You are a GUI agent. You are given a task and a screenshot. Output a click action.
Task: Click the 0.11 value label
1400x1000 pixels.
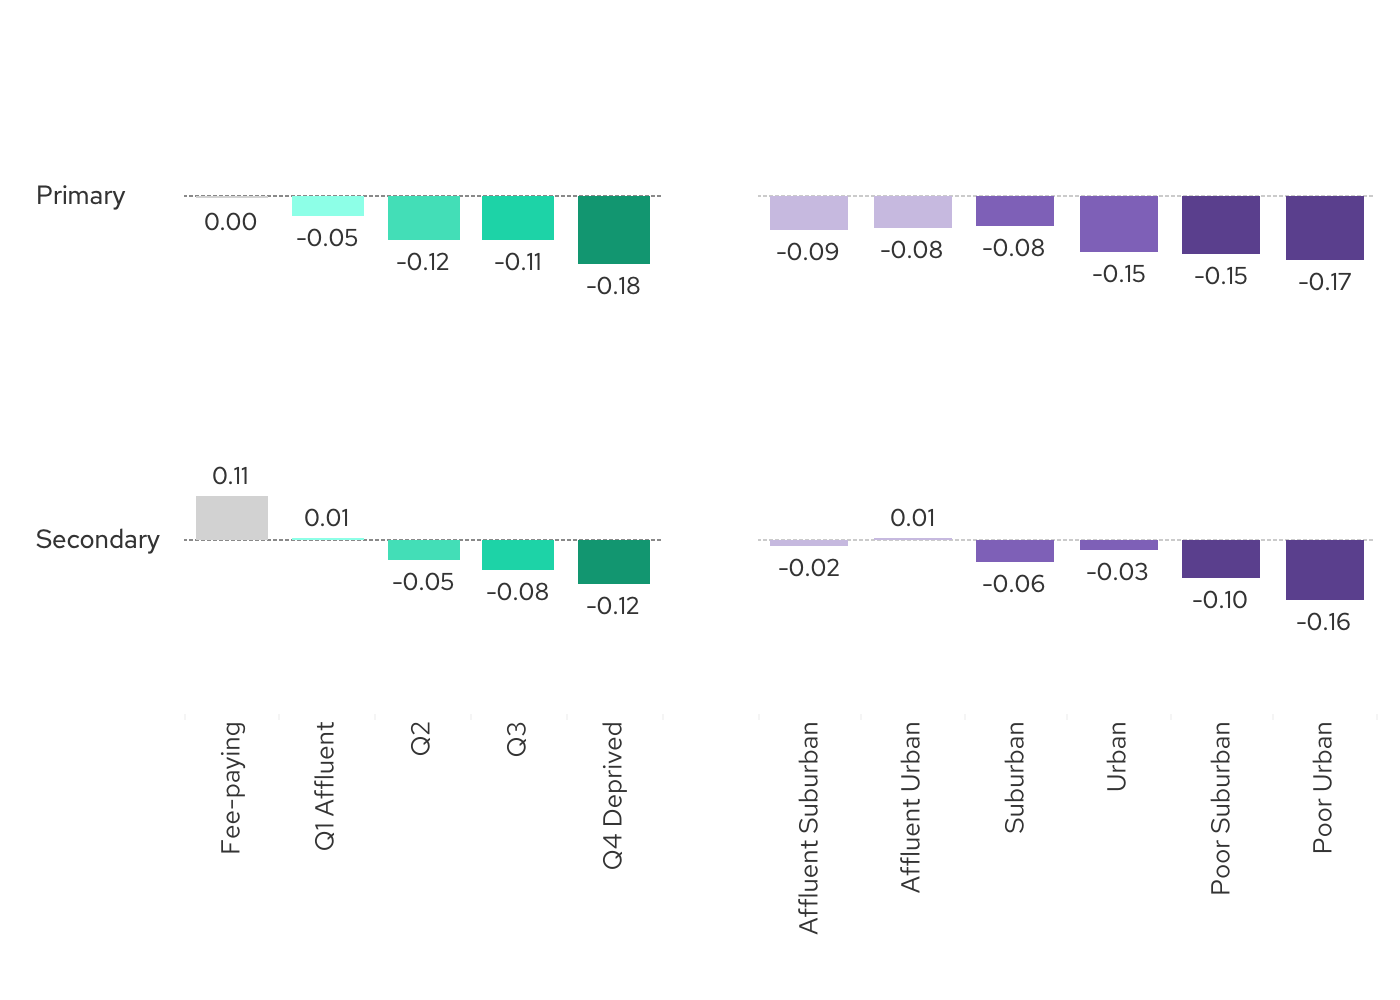point(231,476)
